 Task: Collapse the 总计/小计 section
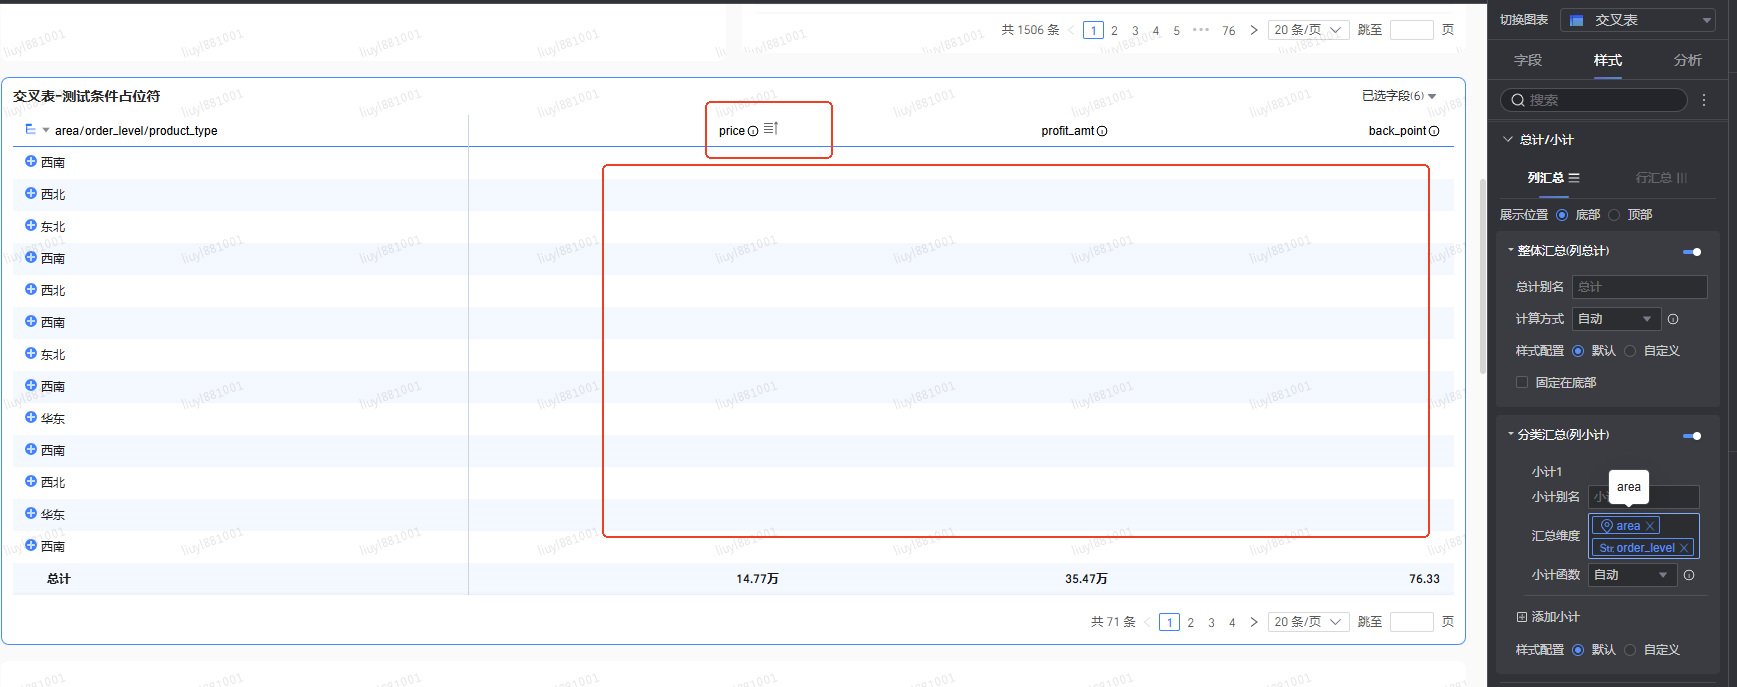pos(1508,140)
